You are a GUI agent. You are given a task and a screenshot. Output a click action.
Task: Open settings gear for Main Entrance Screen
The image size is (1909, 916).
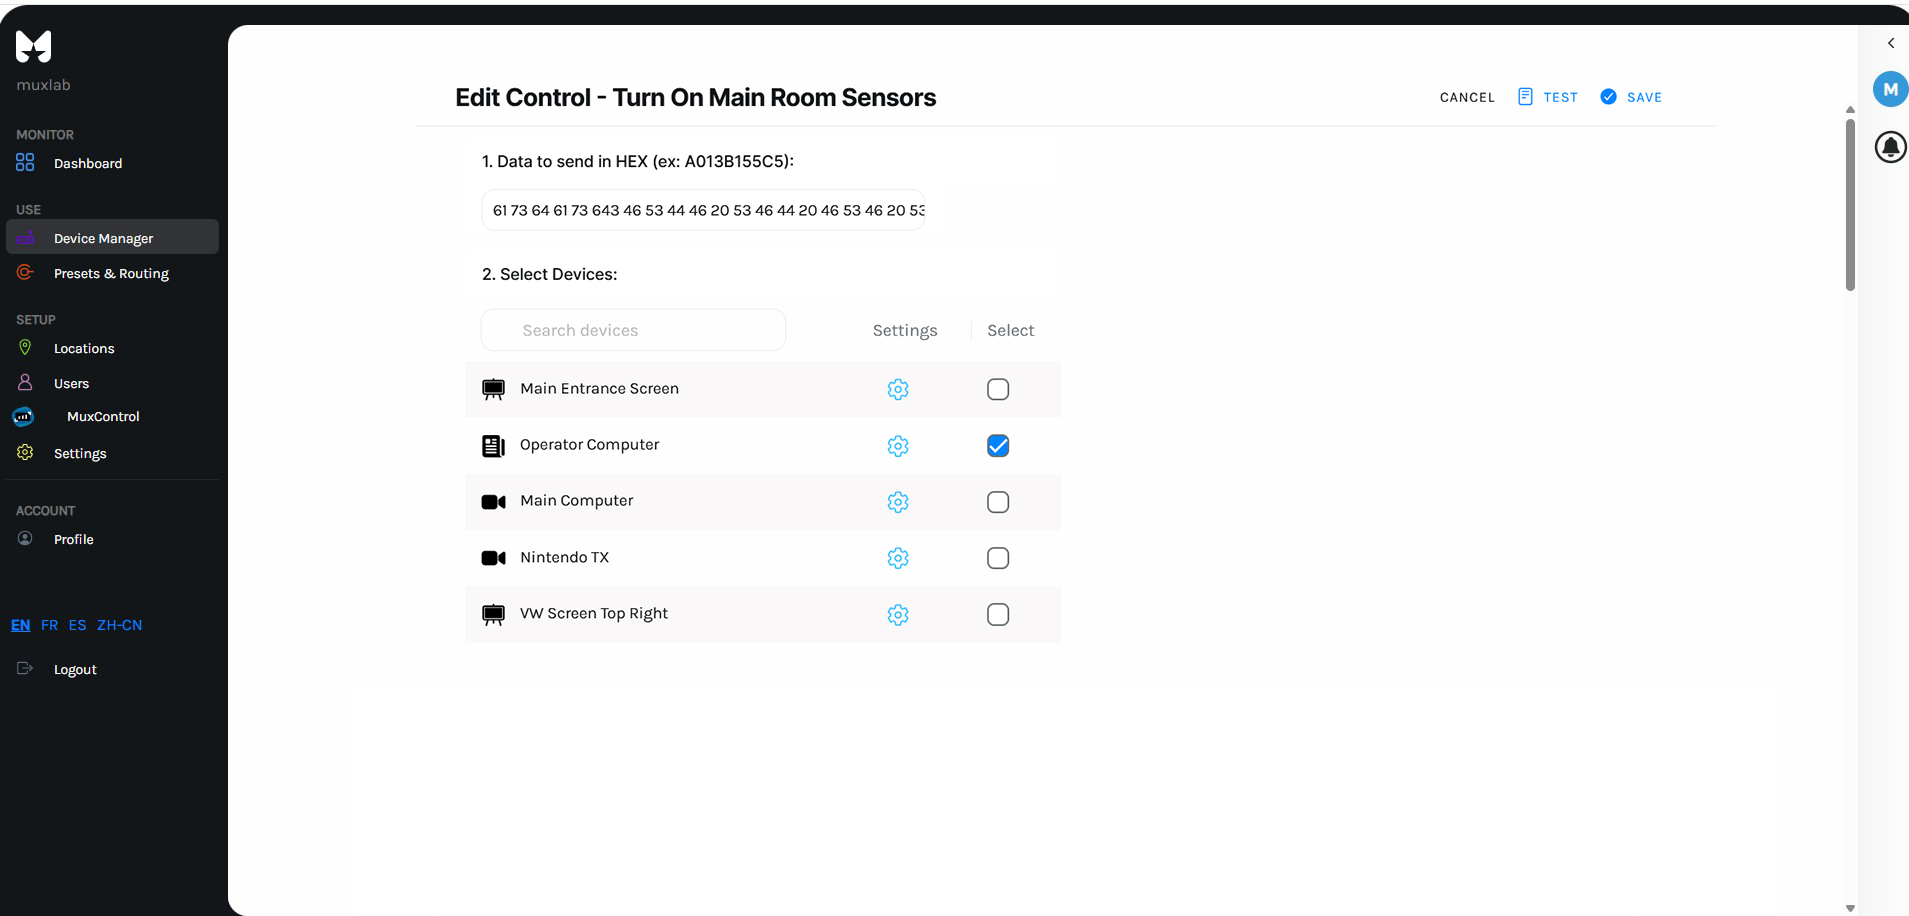click(x=898, y=389)
